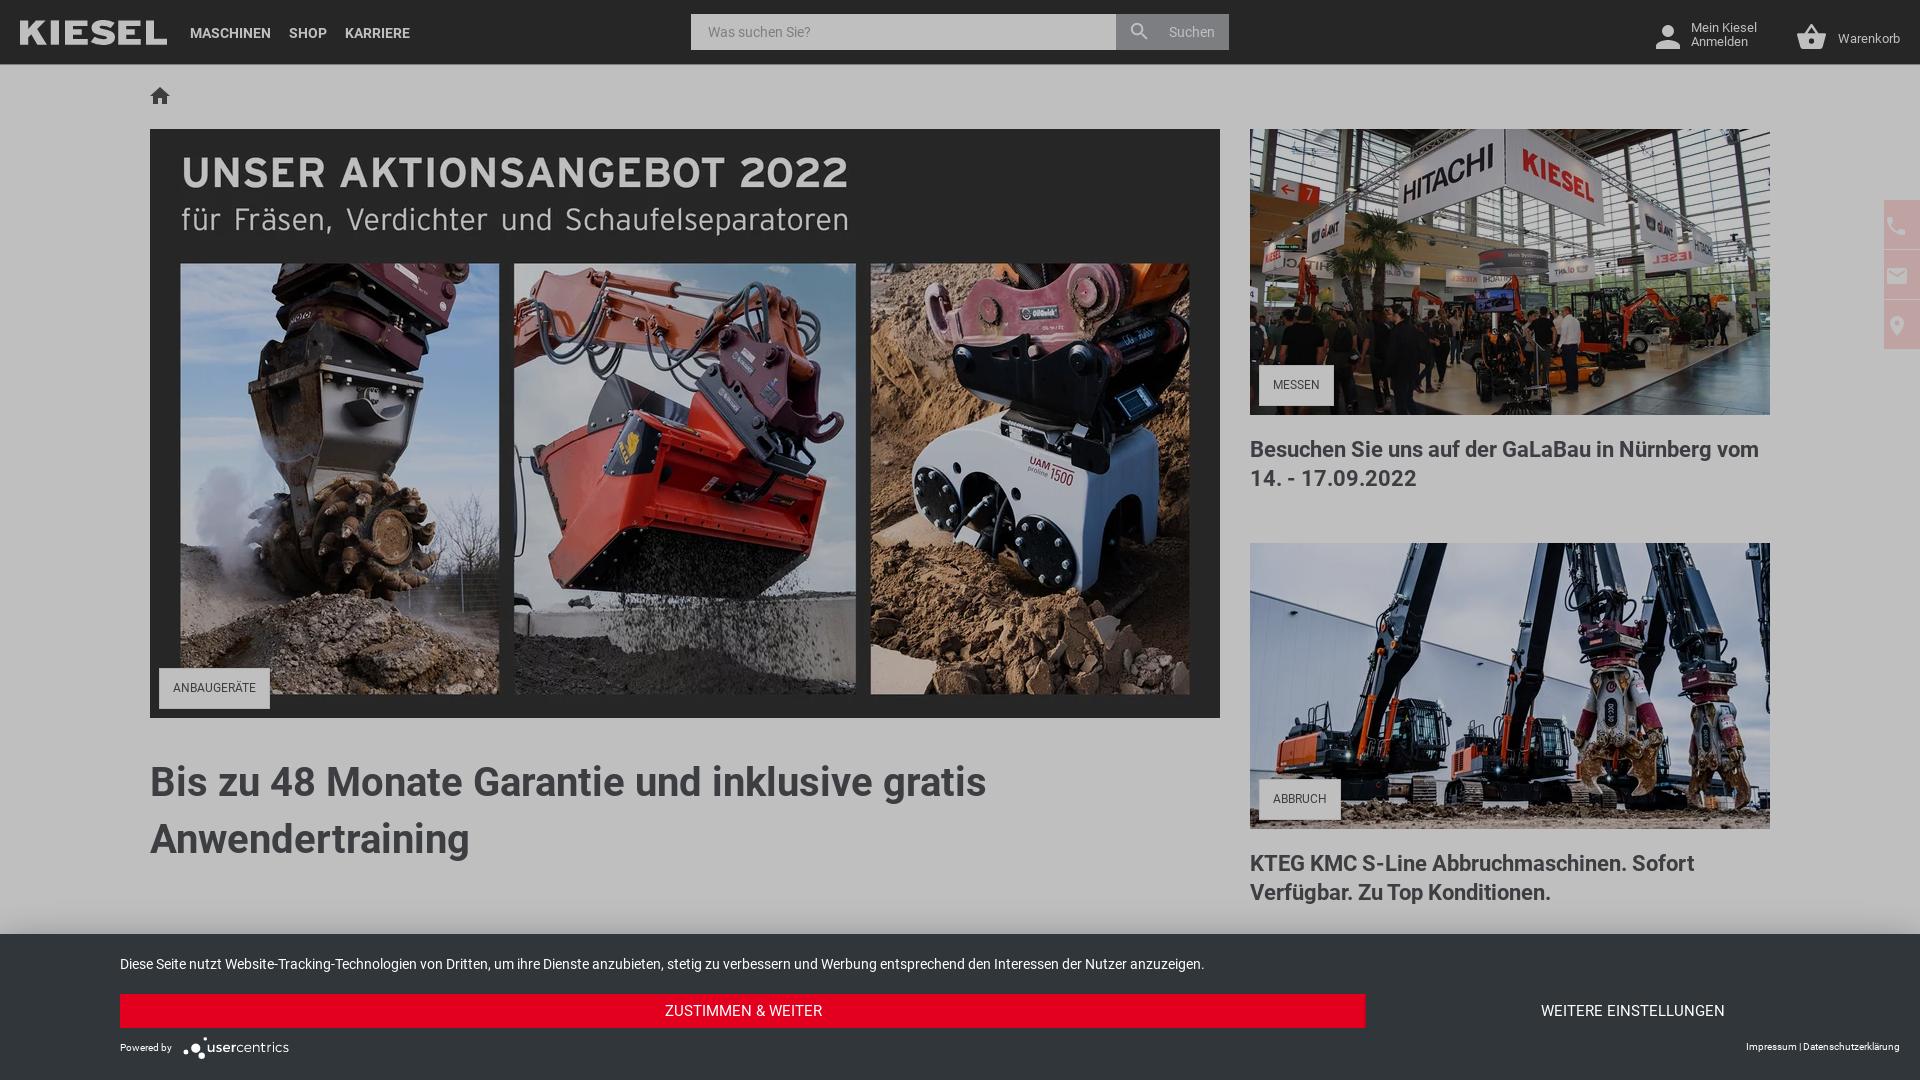Click the phone contact side icon

[1898, 225]
